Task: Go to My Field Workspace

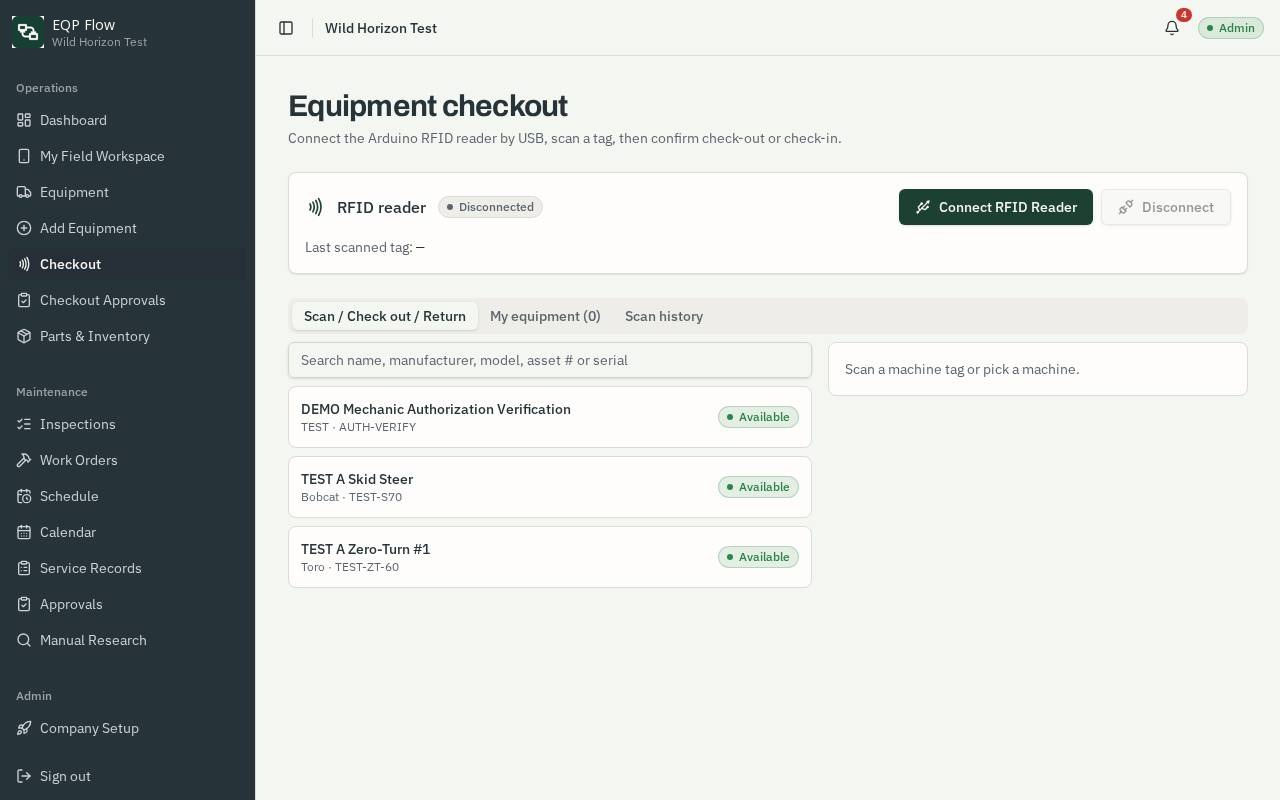Action: [127, 156]
